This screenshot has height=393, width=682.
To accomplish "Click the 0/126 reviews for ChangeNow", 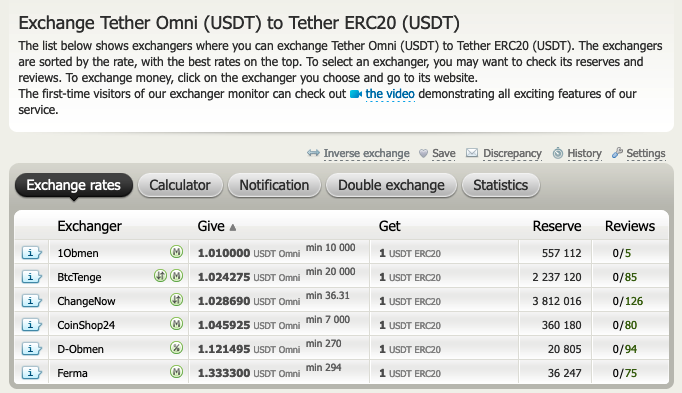I will (628, 301).
